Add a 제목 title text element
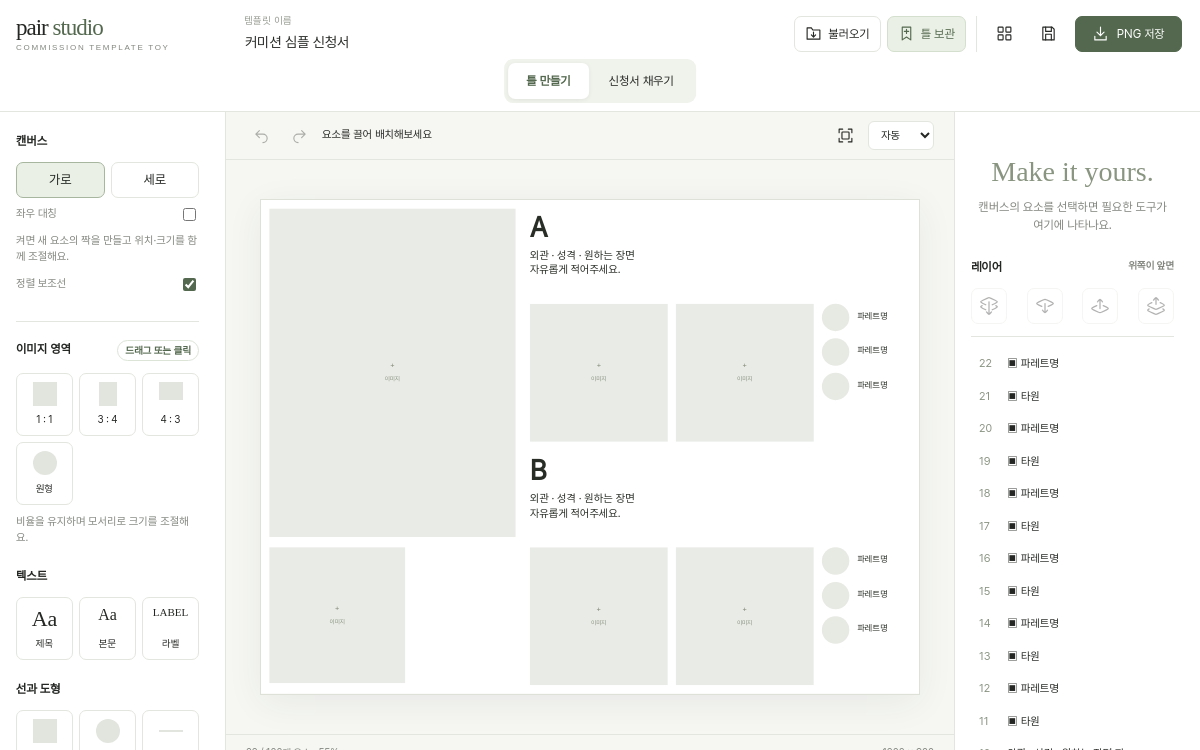Image resolution: width=1200 pixels, height=750 pixels. 44,628
